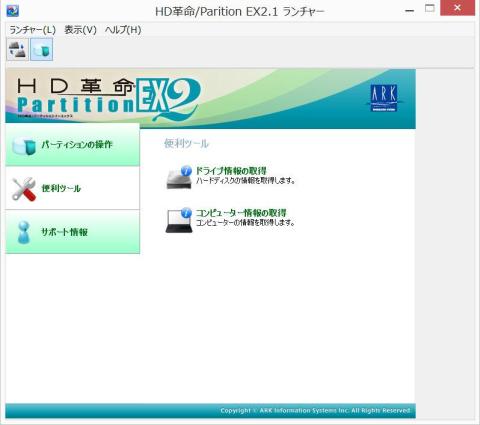This screenshot has width=480, height=425.
Task: Click the hard drive info icon
Action: pyautogui.click(x=179, y=177)
